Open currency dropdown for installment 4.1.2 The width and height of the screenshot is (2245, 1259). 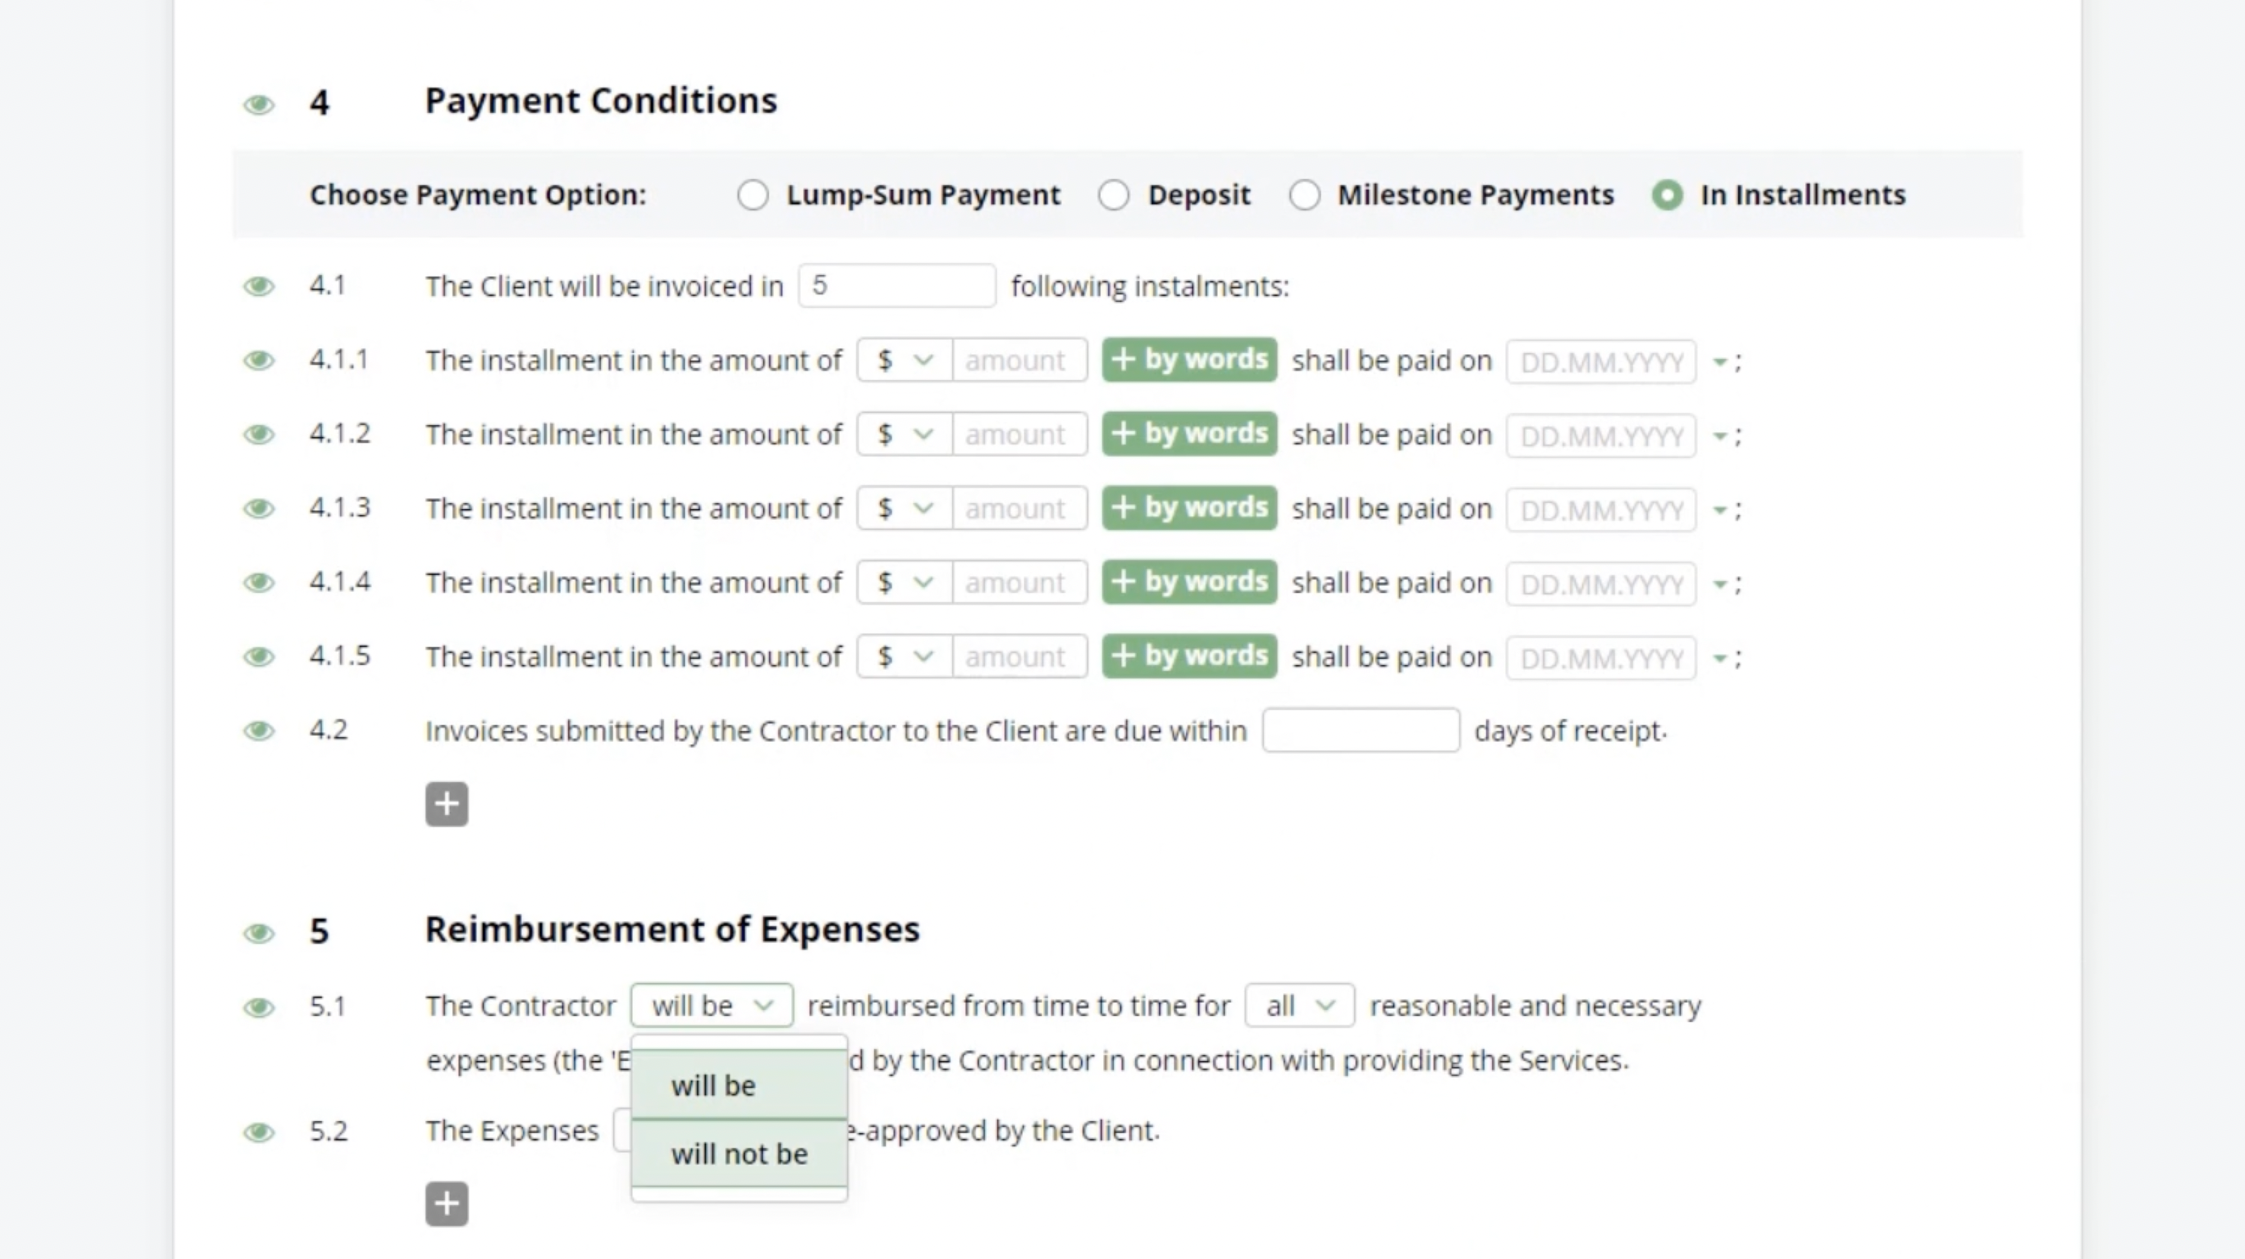pyautogui.click(x=904, y=434)
